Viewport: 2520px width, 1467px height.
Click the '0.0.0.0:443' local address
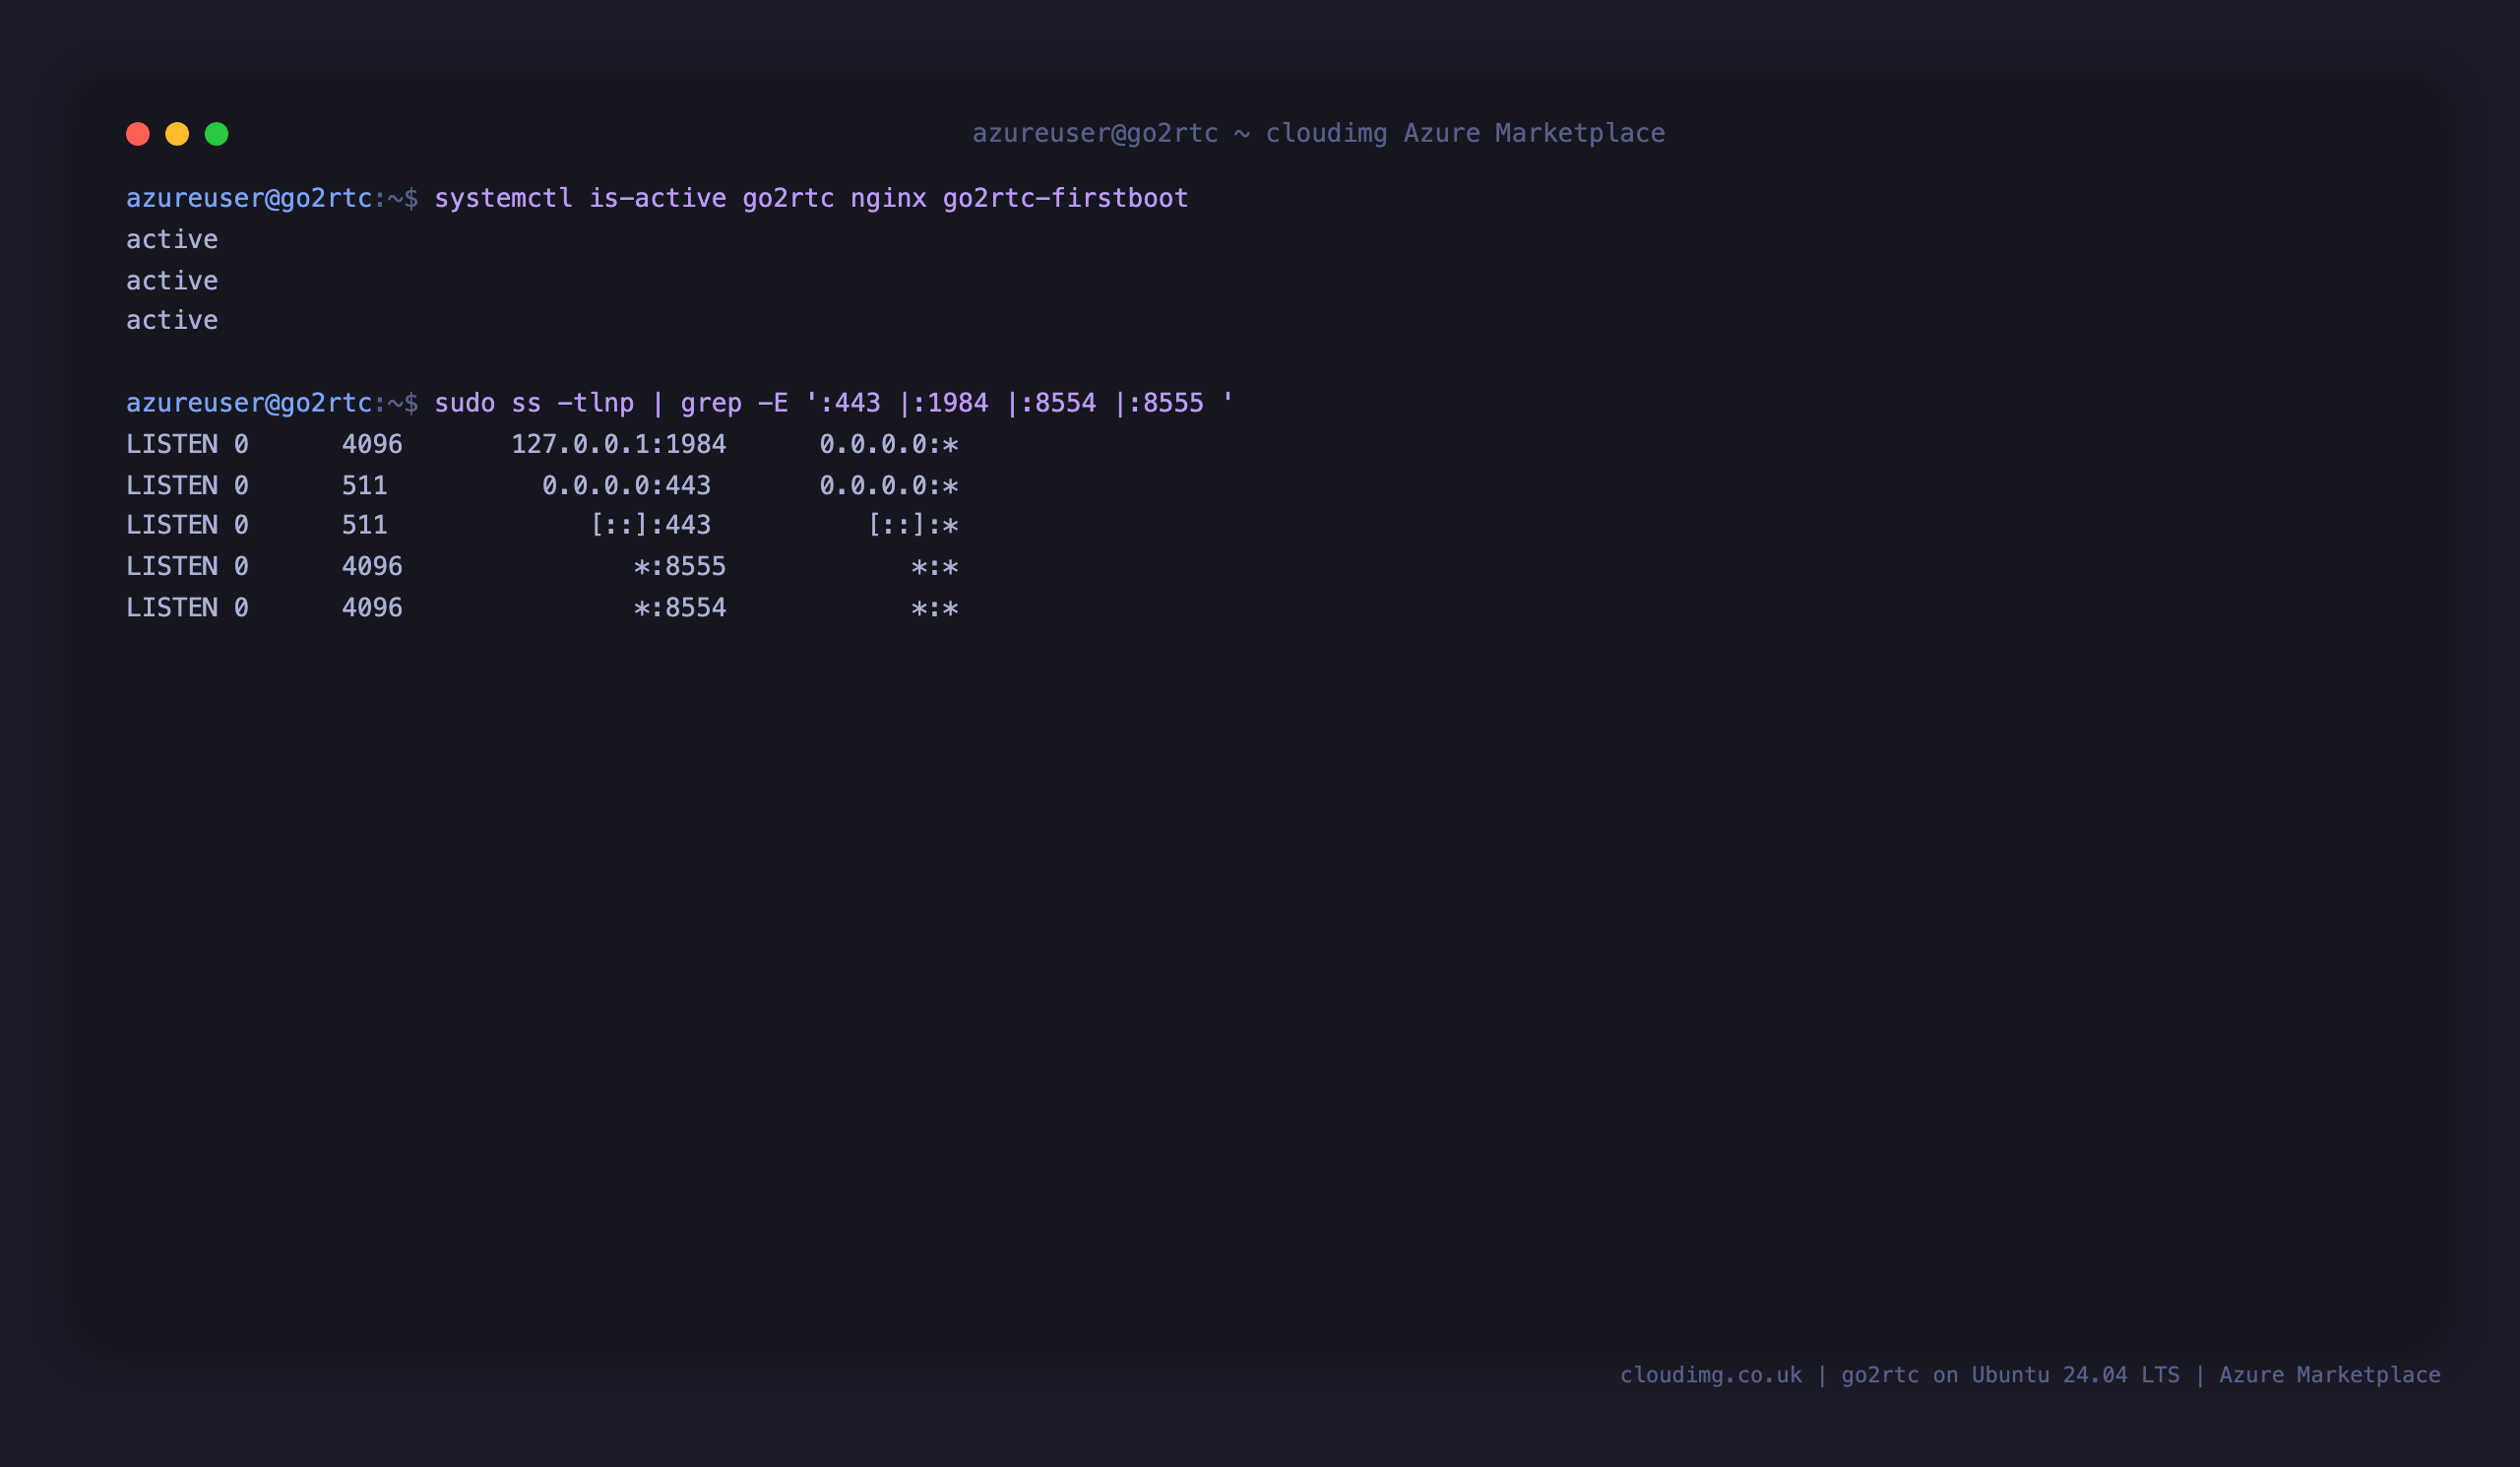click(627, 485)
